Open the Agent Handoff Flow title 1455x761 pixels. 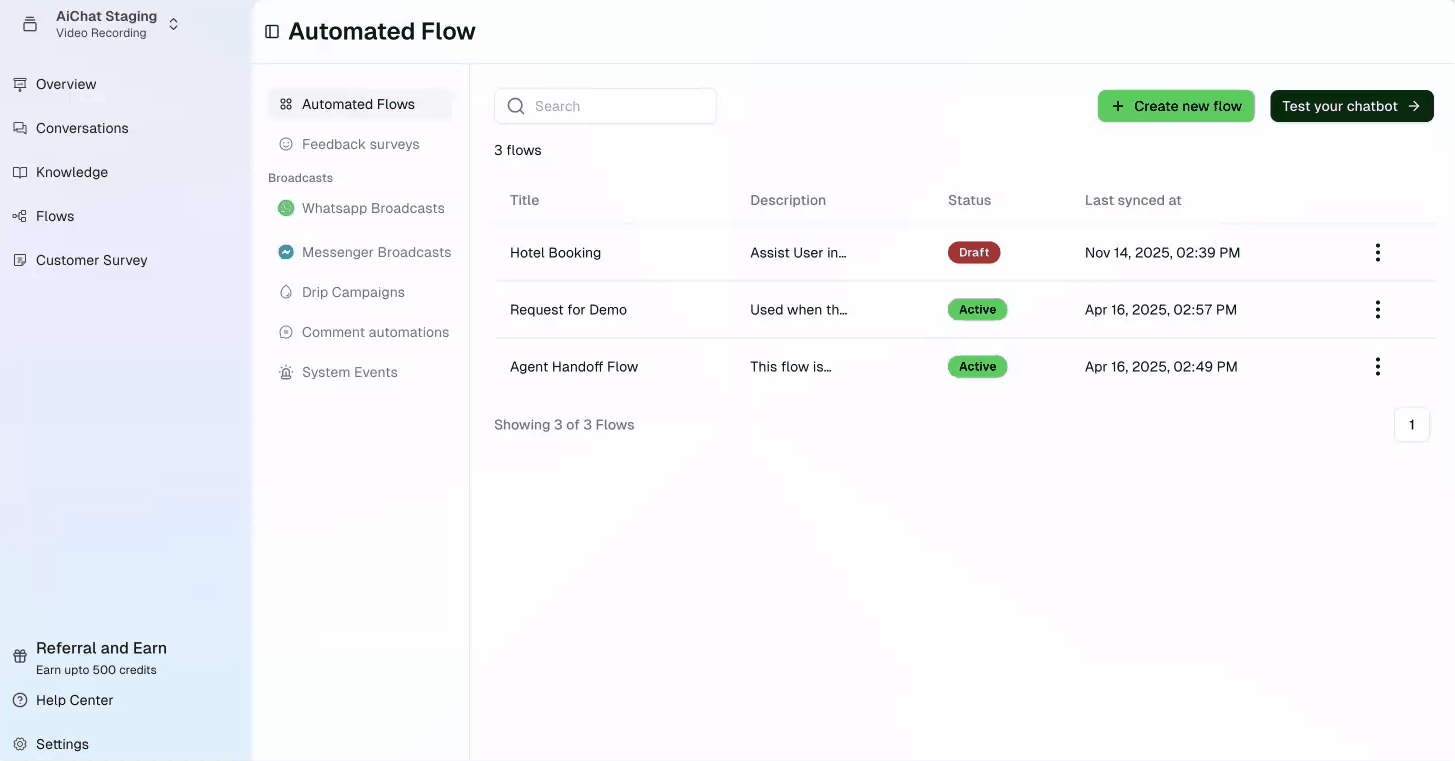(x=574, y=367)
